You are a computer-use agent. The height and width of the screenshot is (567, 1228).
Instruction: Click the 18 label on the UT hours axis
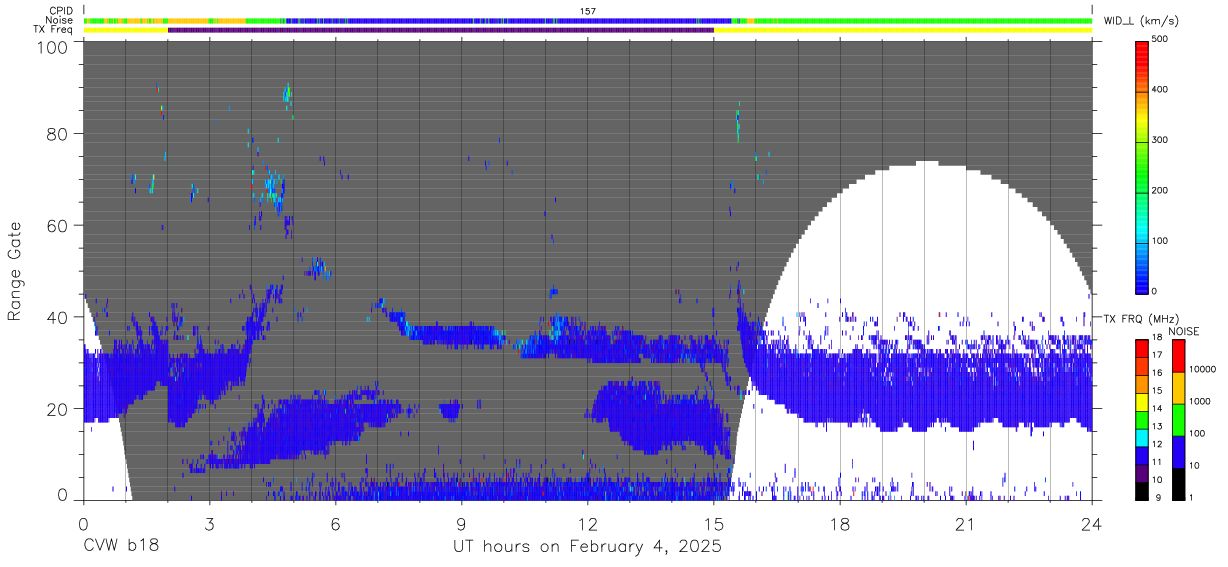click(840, 523)
